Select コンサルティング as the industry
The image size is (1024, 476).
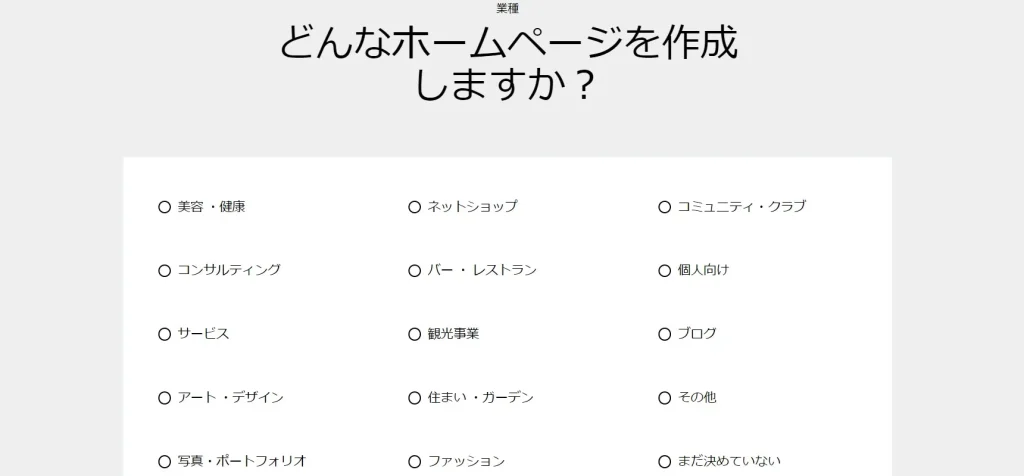tap(165, 270)
